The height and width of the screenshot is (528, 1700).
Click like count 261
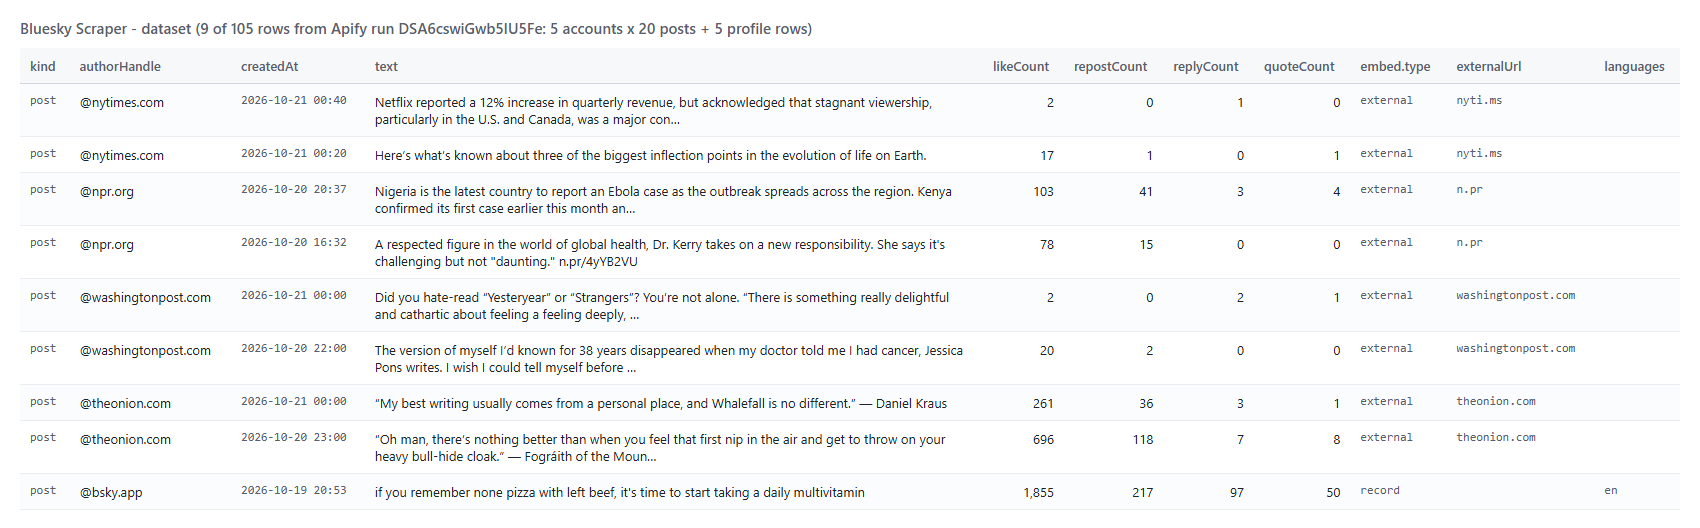pyautogui.click(x=1043, y=404)
